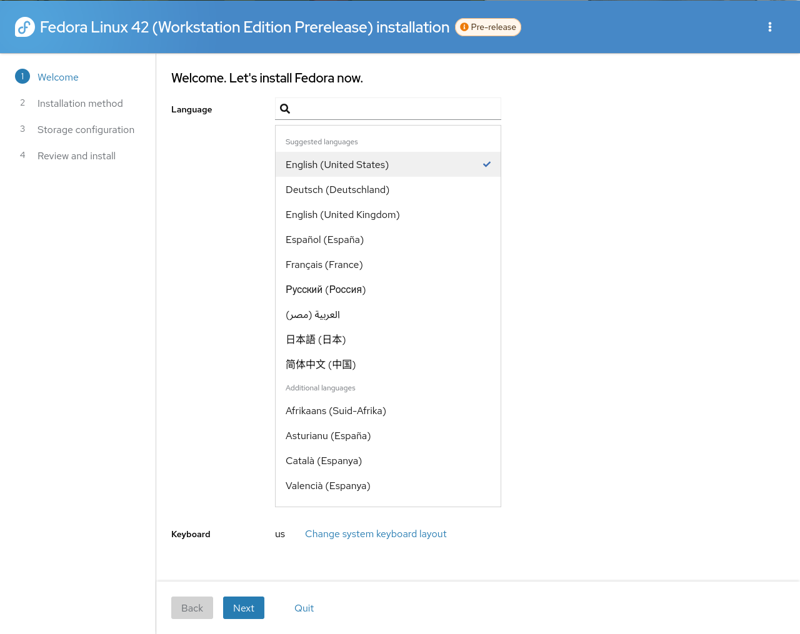Select English (United States) language
The image size is (800, 634).
click(388, 164)
